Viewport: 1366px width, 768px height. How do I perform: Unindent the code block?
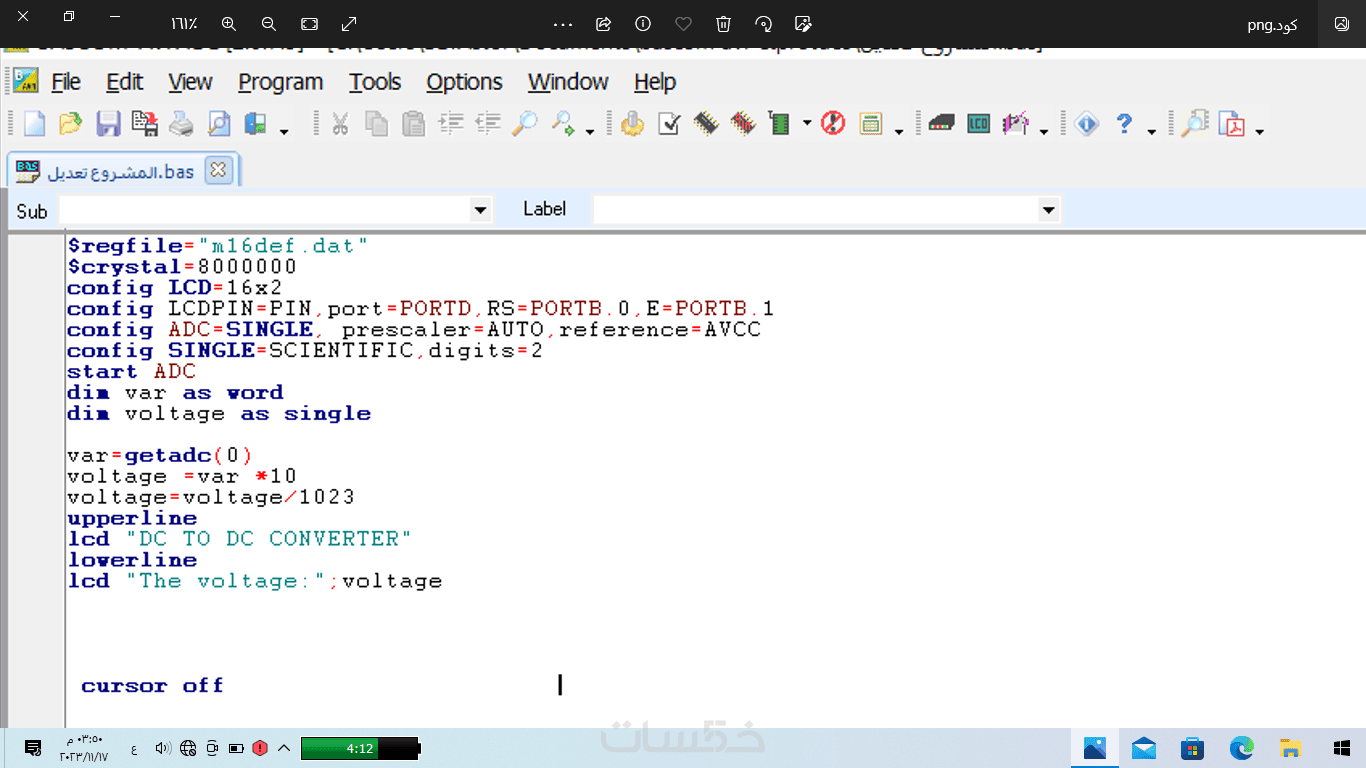pos(488,124)
